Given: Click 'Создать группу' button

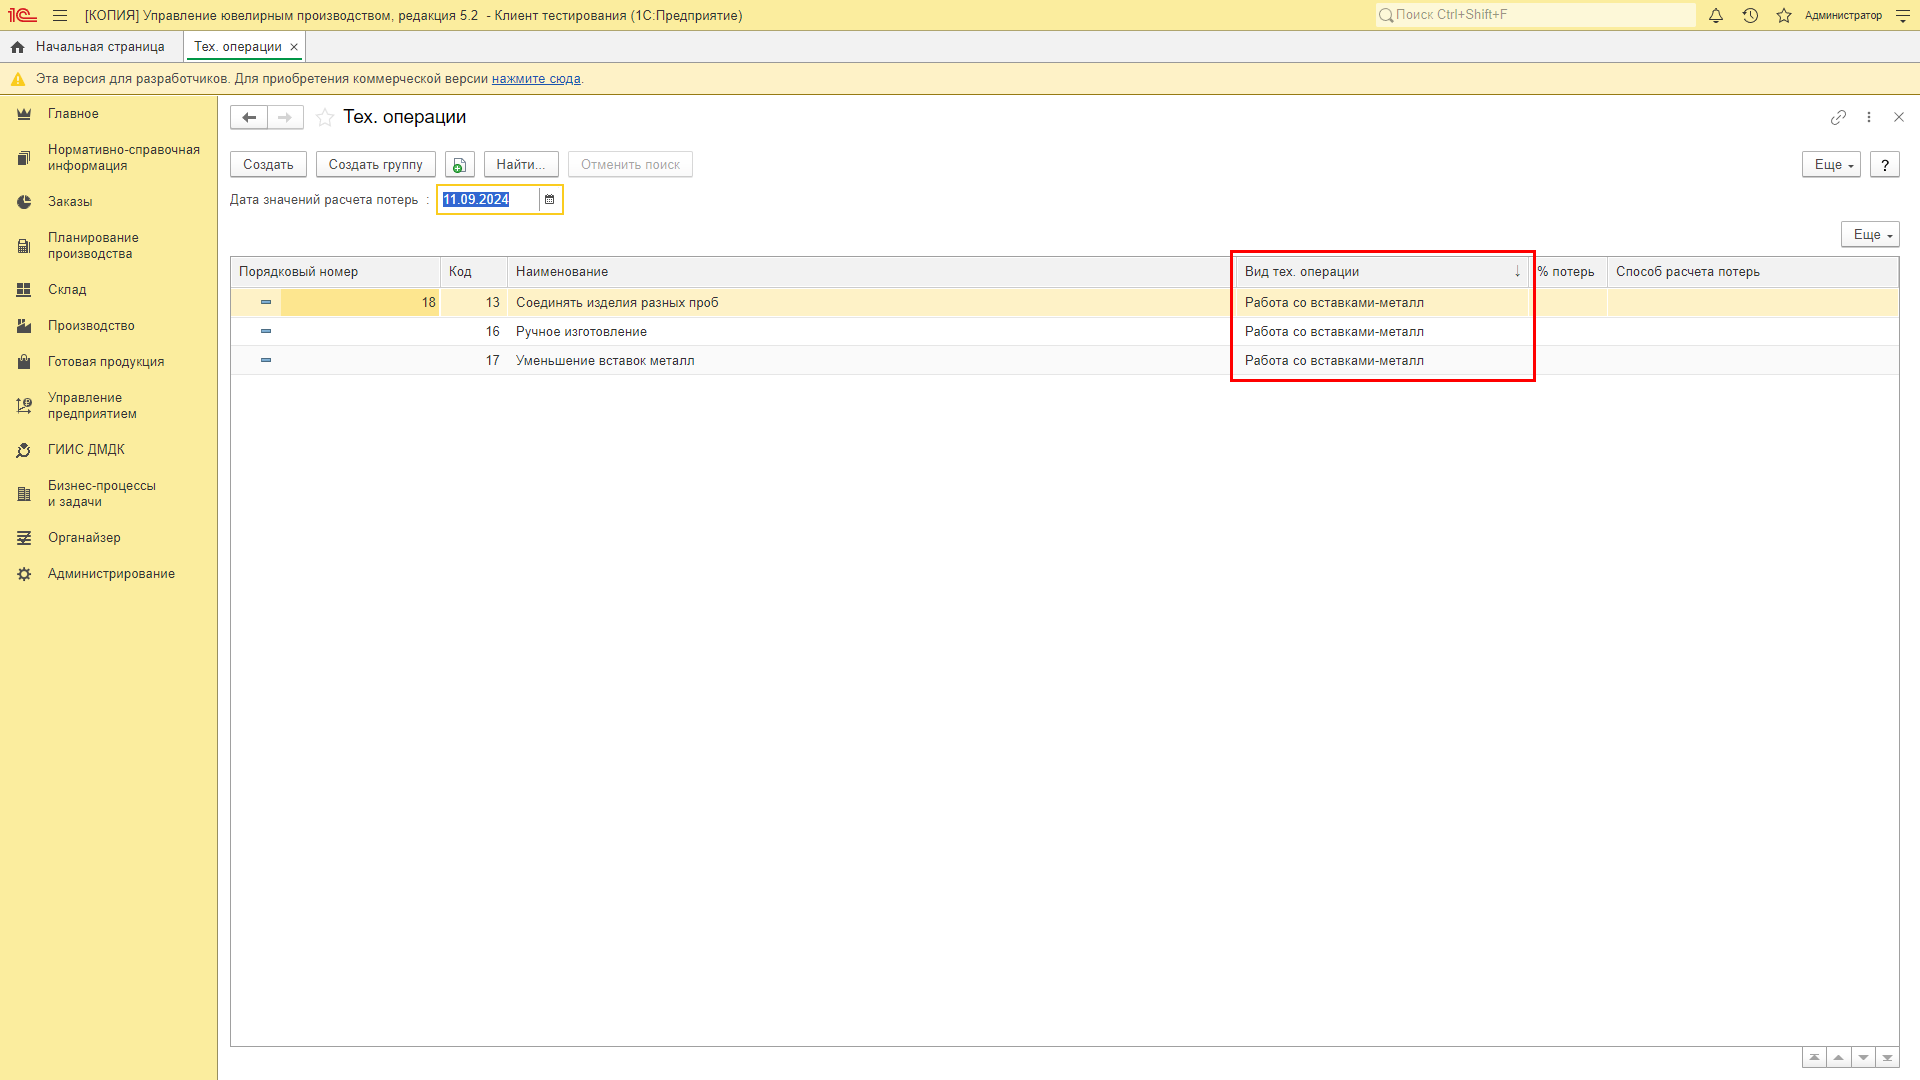Looking at the screenshot, I should [x=377, y=164].
